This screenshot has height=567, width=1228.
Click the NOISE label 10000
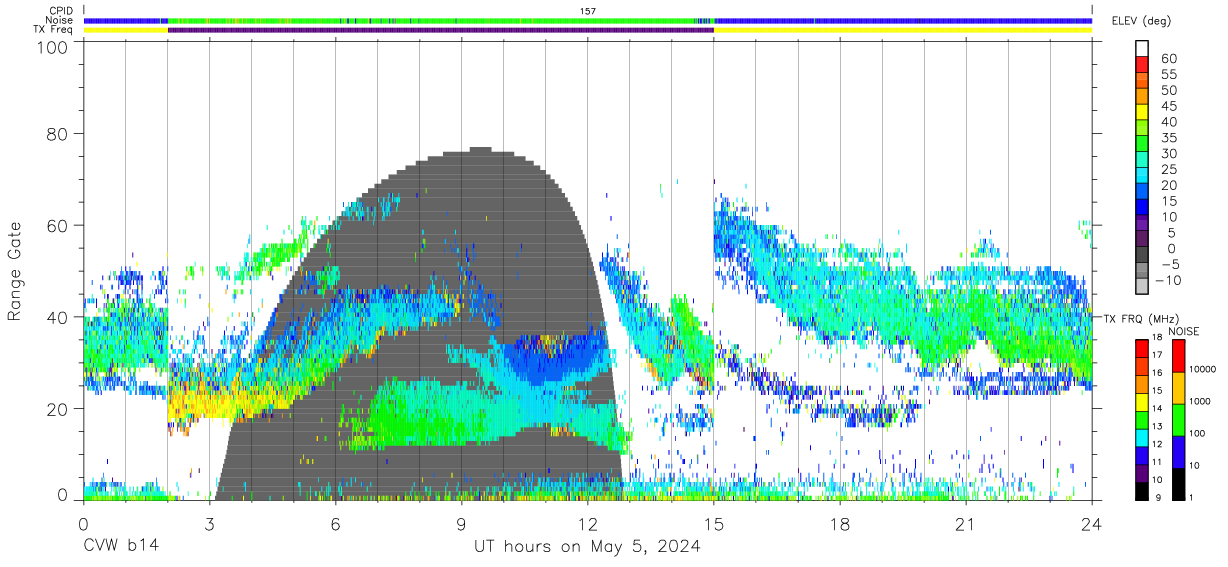(x=1202, y=368)
